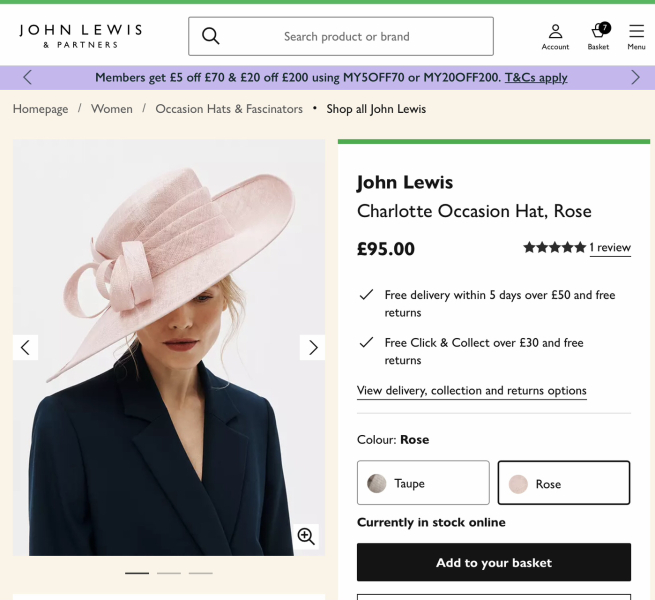This screenshot has width=655, height=600.
Task: Open the hamburger Menu icon
Action: coord(636,37)
